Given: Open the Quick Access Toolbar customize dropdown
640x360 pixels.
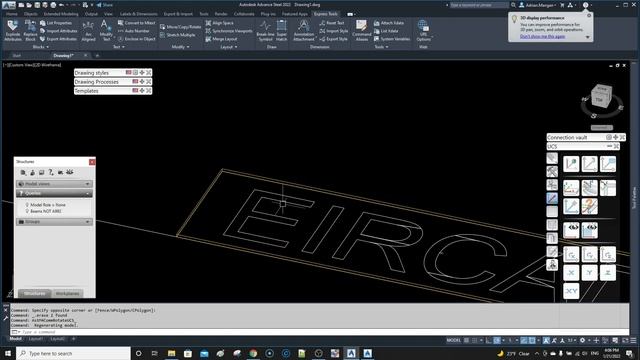Looking at the screenshot, I should click(x=92, y=5).
